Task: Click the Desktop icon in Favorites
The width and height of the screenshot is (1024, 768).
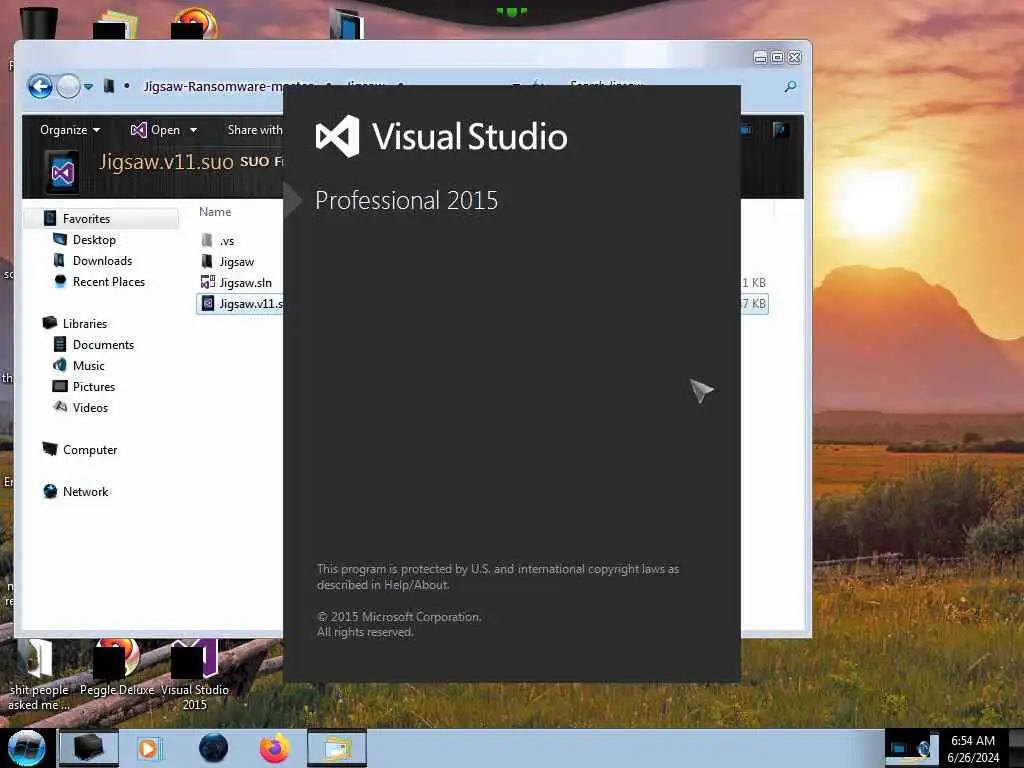Action: click(x=59, y=239)
